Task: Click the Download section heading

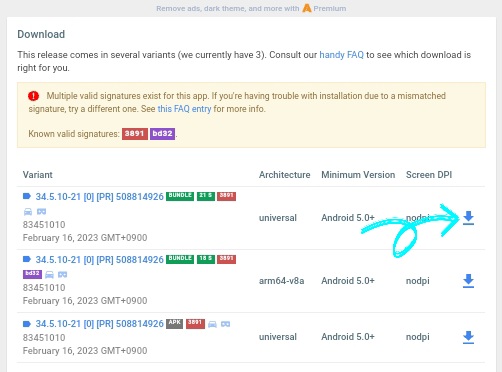Action: click(41, 34)
